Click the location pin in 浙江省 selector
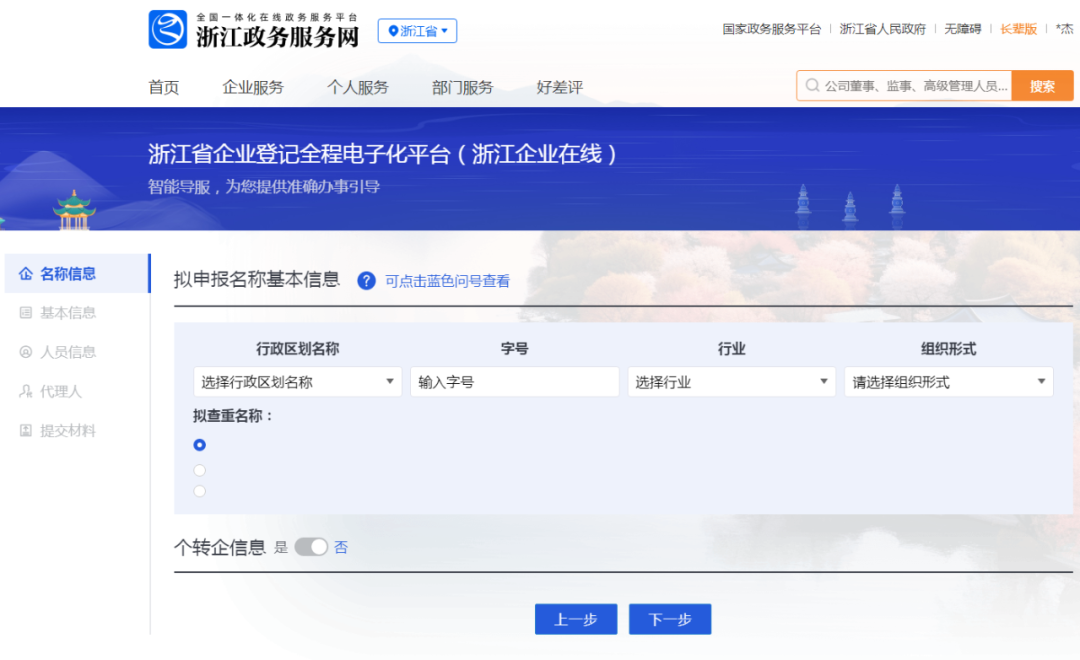 (x=391, y=31)
